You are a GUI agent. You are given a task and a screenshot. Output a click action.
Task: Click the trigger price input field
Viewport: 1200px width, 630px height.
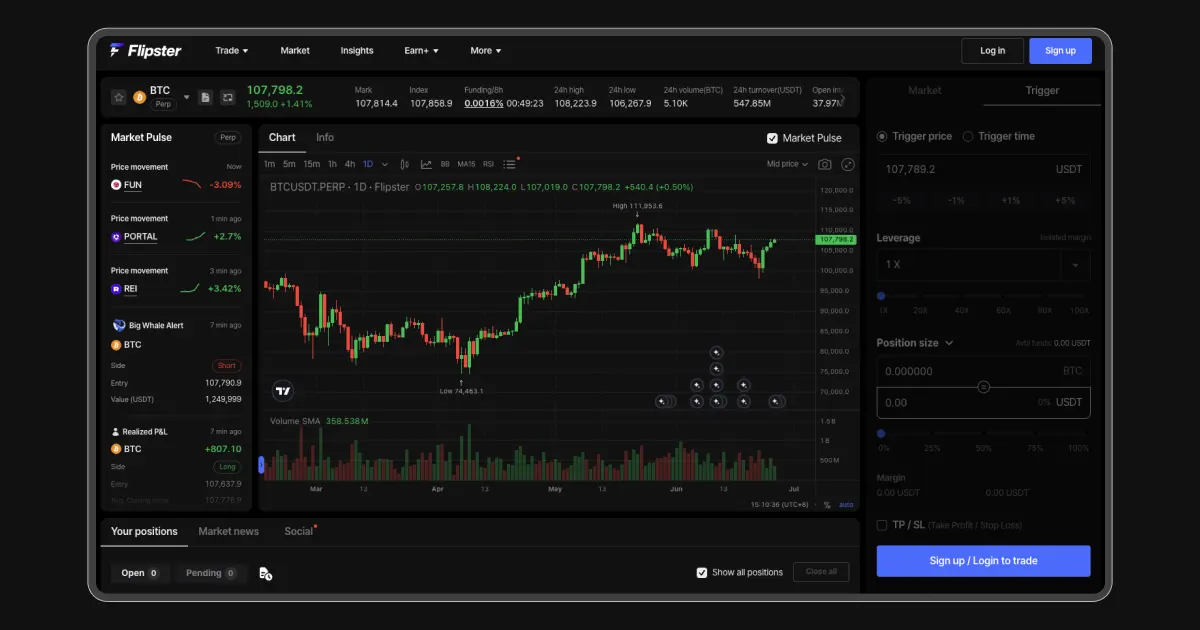(x=983, y=170)
